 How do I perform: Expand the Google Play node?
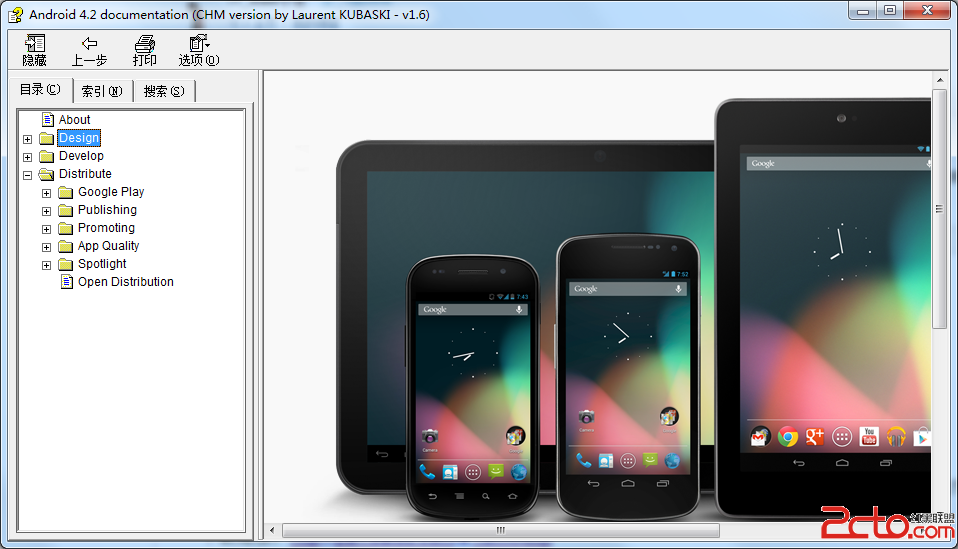(x=46, y=193)
